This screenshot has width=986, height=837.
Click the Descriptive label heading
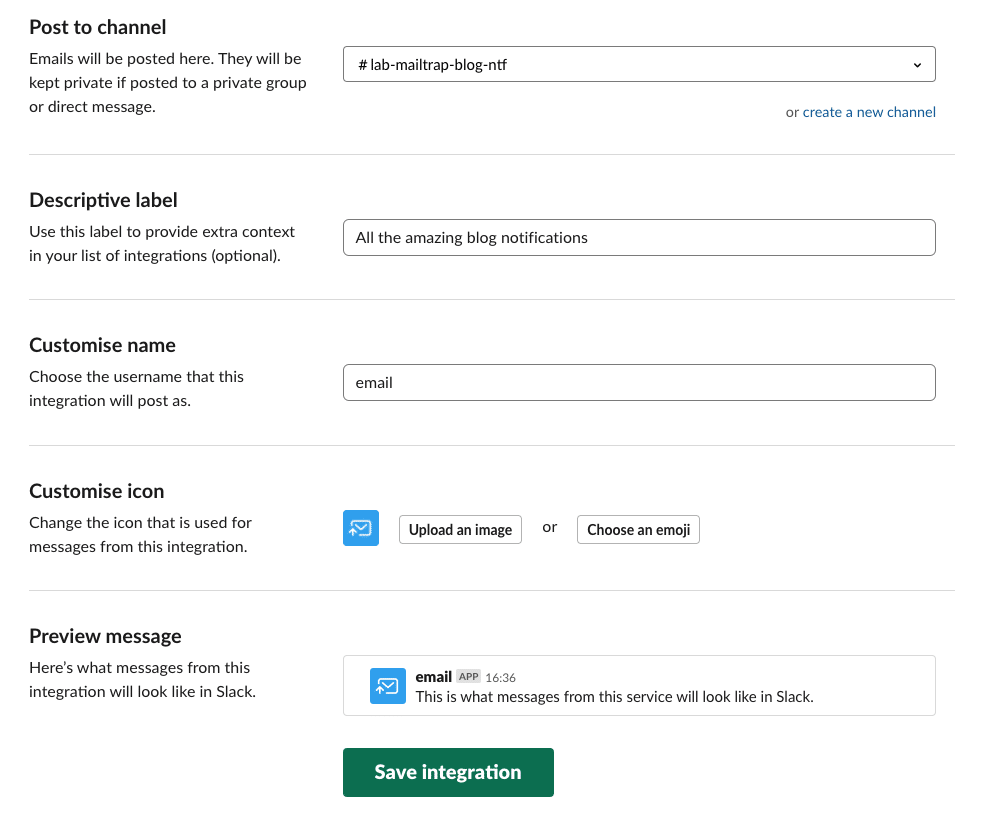pyautogui.click(x=103, y=200)
